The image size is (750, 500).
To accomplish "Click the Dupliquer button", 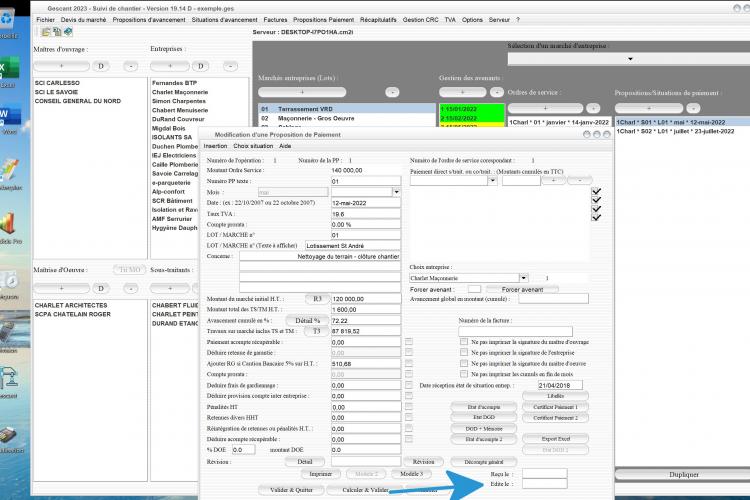I will click(x=683, y=474).
